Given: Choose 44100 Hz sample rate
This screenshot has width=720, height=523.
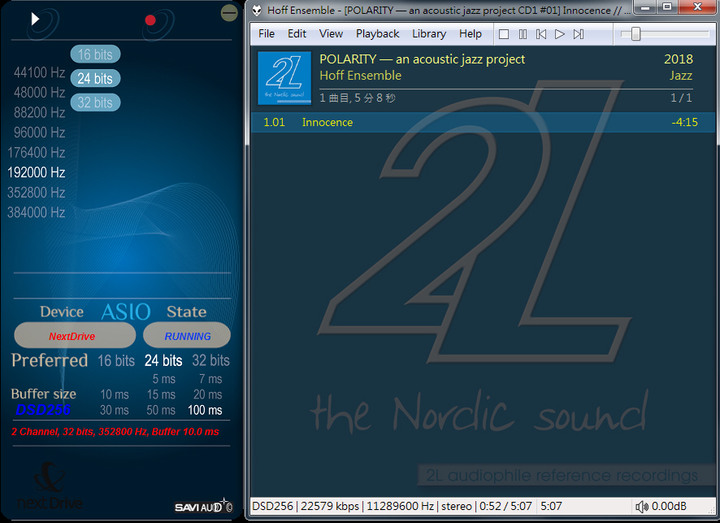Looking at the screenshot, I should coord(39,73).
